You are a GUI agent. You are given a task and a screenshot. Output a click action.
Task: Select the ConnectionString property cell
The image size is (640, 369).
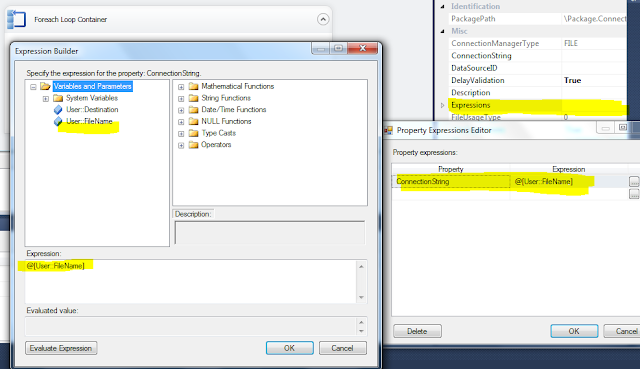tap(451, 181)
